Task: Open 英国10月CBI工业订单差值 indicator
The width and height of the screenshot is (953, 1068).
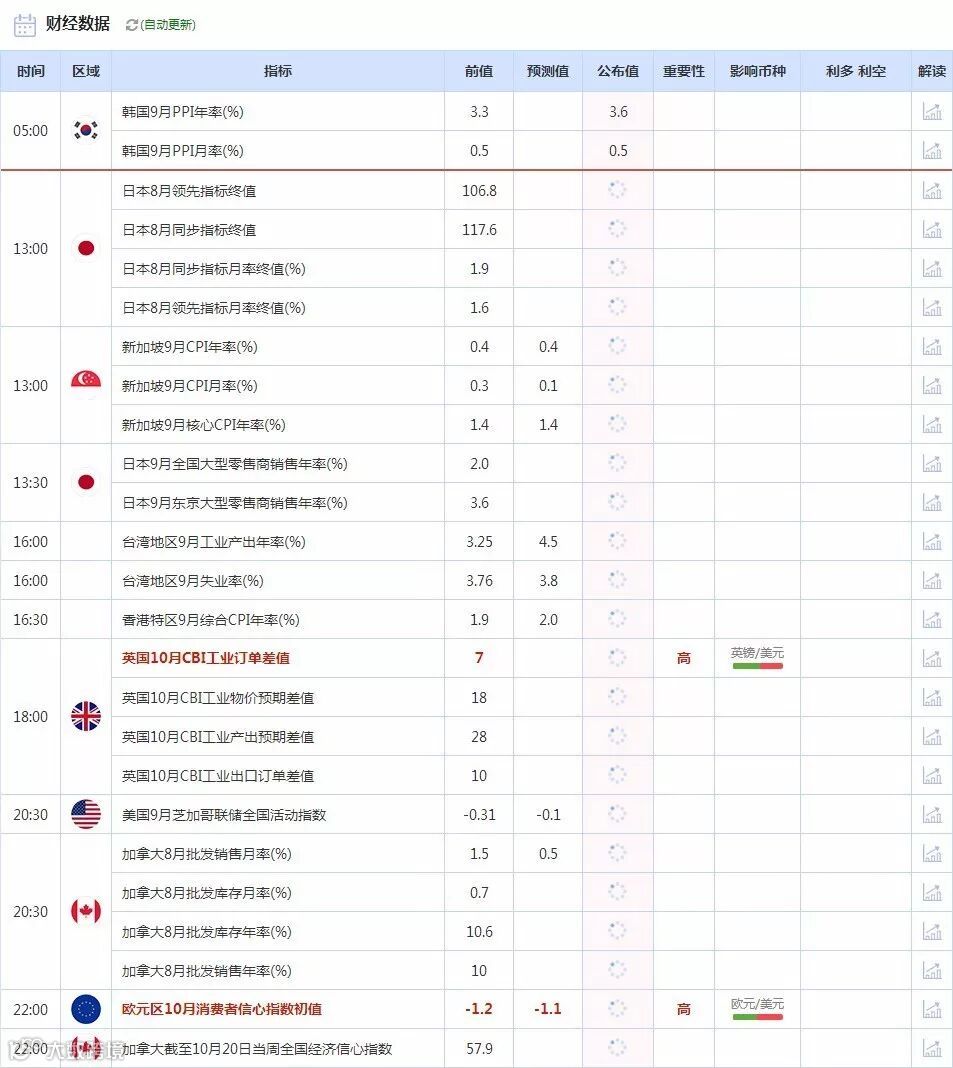Action: pyautogui.click(x=206, y=658)
